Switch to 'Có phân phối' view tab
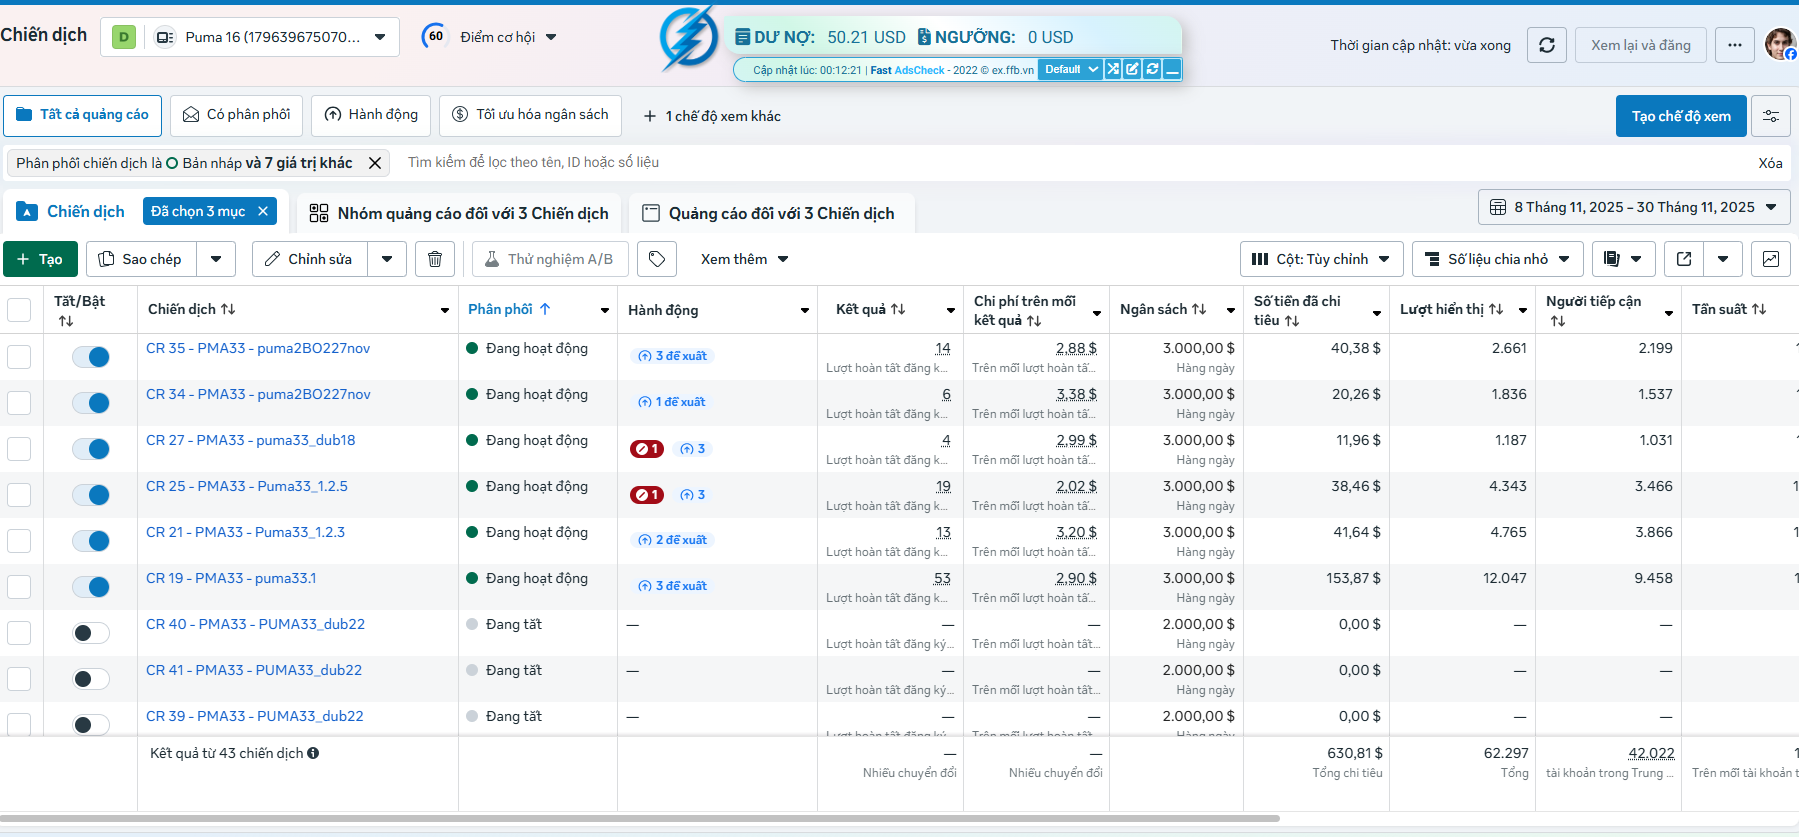1799x837 pixels. point(237,115)
